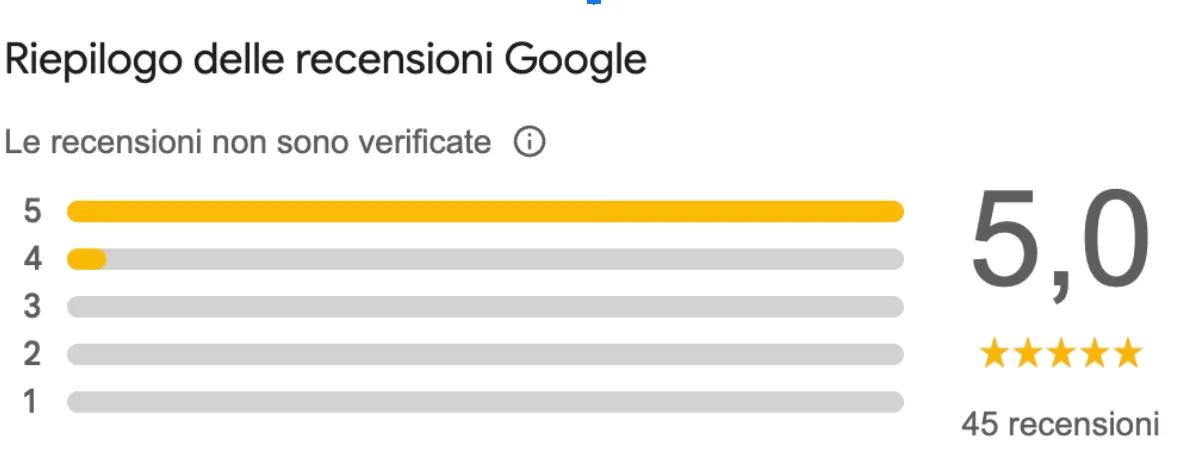Click the middle (third) yellow rating star
Screen dimensions: 1182x458
point(1060,353)
